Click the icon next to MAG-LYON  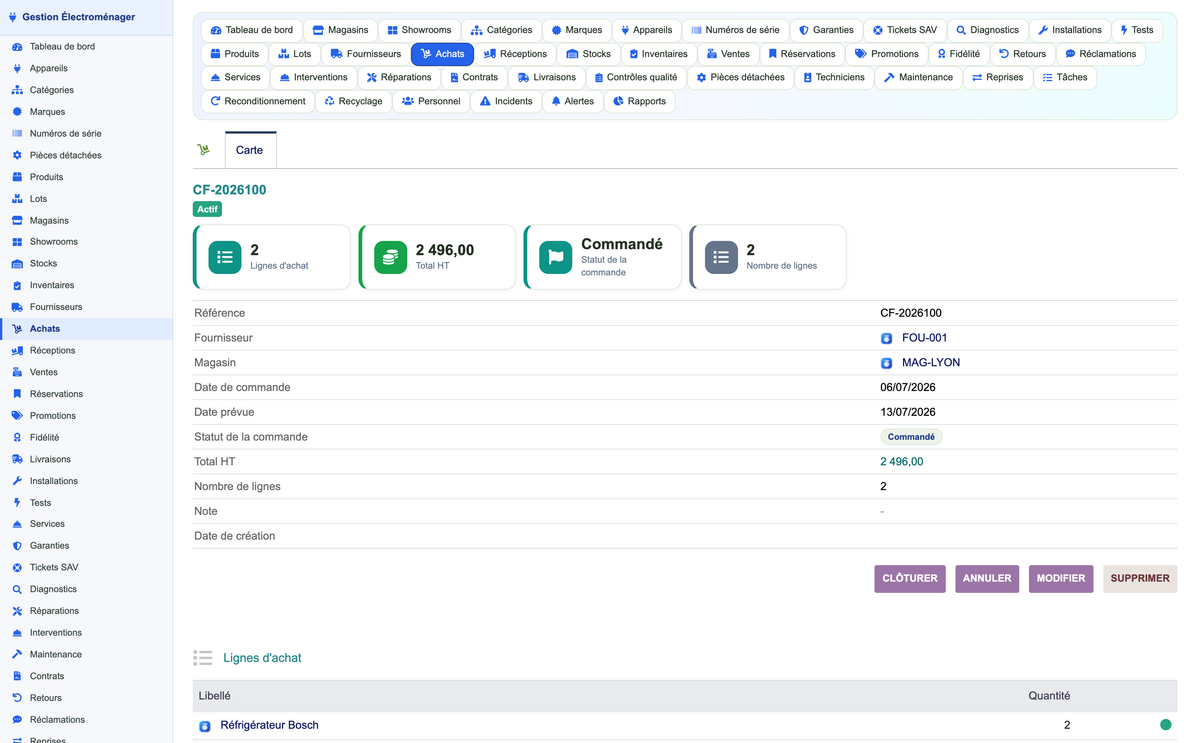[x=886, y=363]
